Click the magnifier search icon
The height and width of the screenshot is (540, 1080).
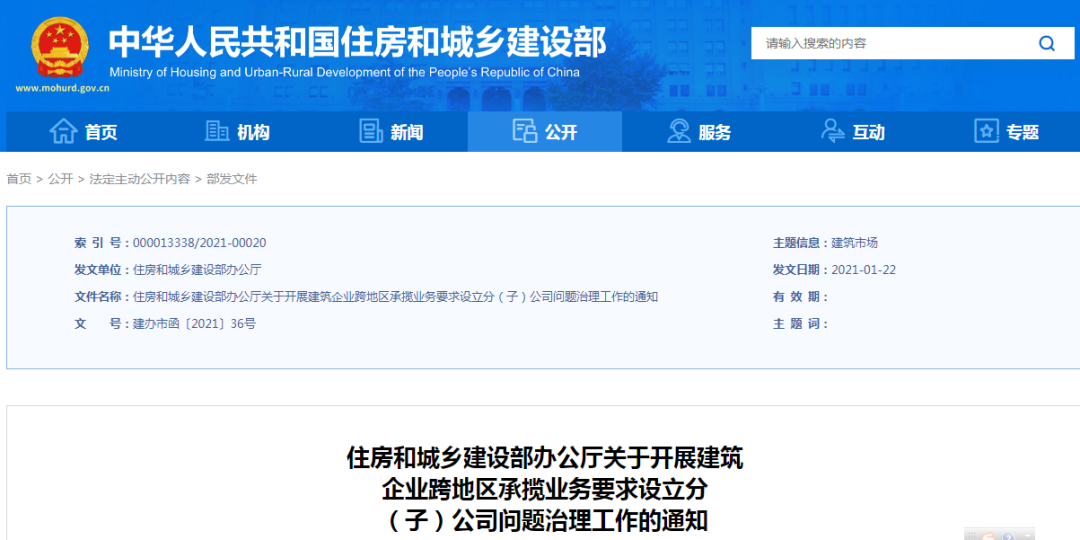1046,44
